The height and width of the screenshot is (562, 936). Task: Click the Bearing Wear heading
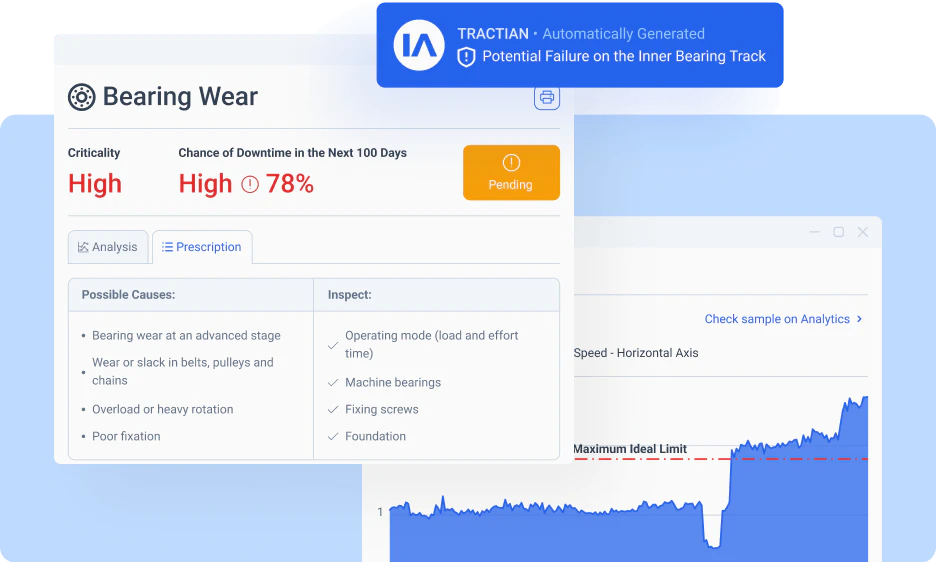tap(180, 97)
